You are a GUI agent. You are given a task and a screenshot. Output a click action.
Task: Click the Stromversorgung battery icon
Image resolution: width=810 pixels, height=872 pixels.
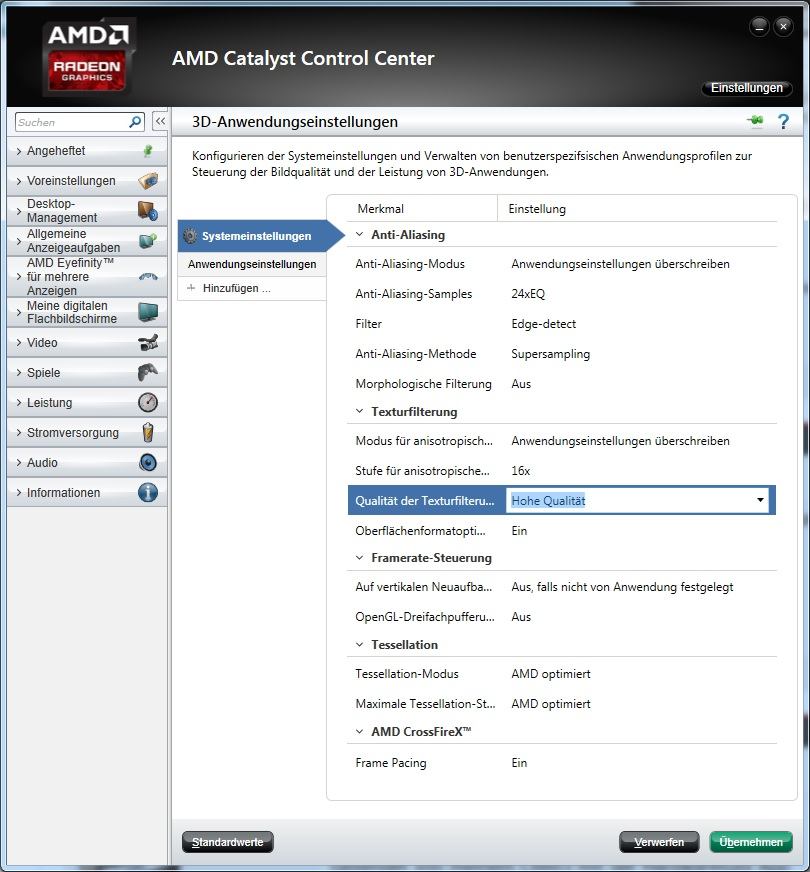(148, 433)
